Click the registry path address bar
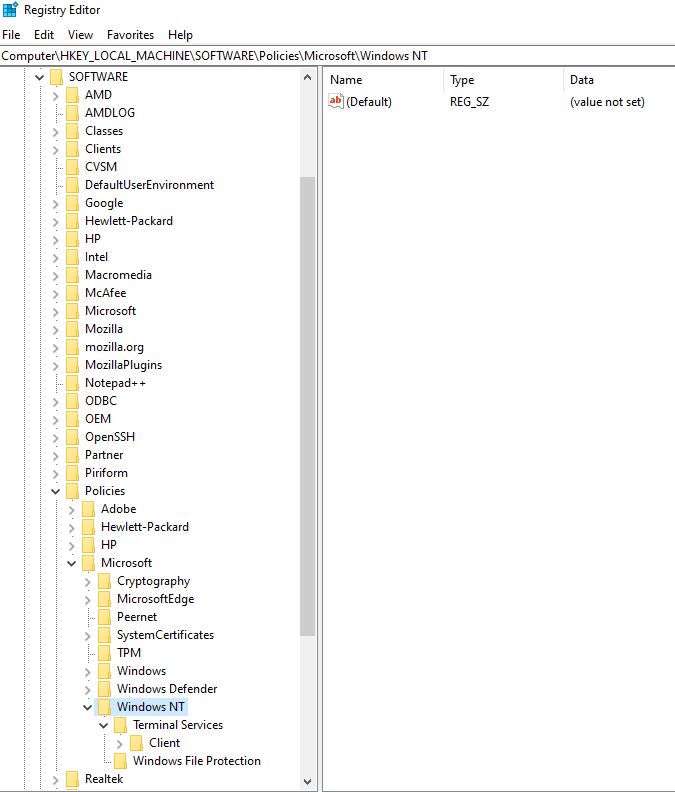The width and height of the screenshot is (675, 792). pos(338,56)
